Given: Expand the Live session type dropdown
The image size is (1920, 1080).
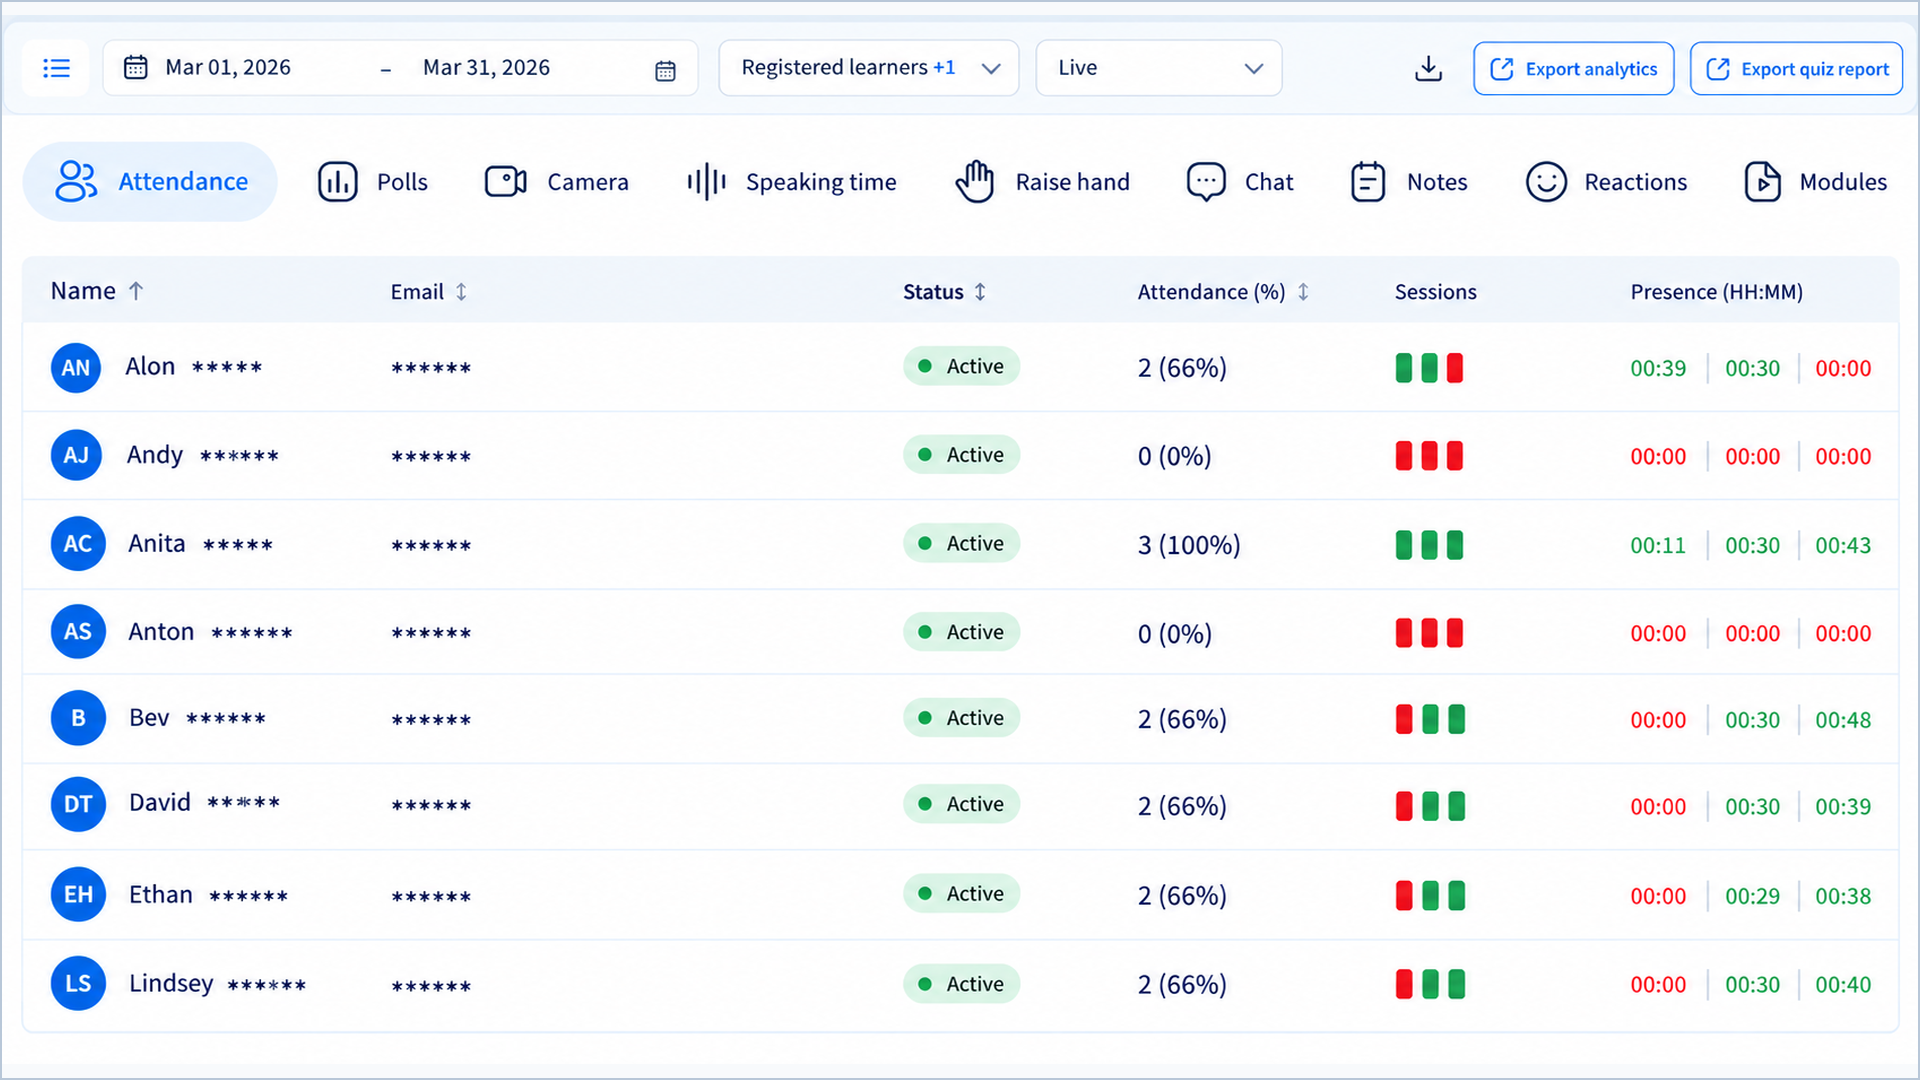Looking at the screenshot, I should (1159, 68).
